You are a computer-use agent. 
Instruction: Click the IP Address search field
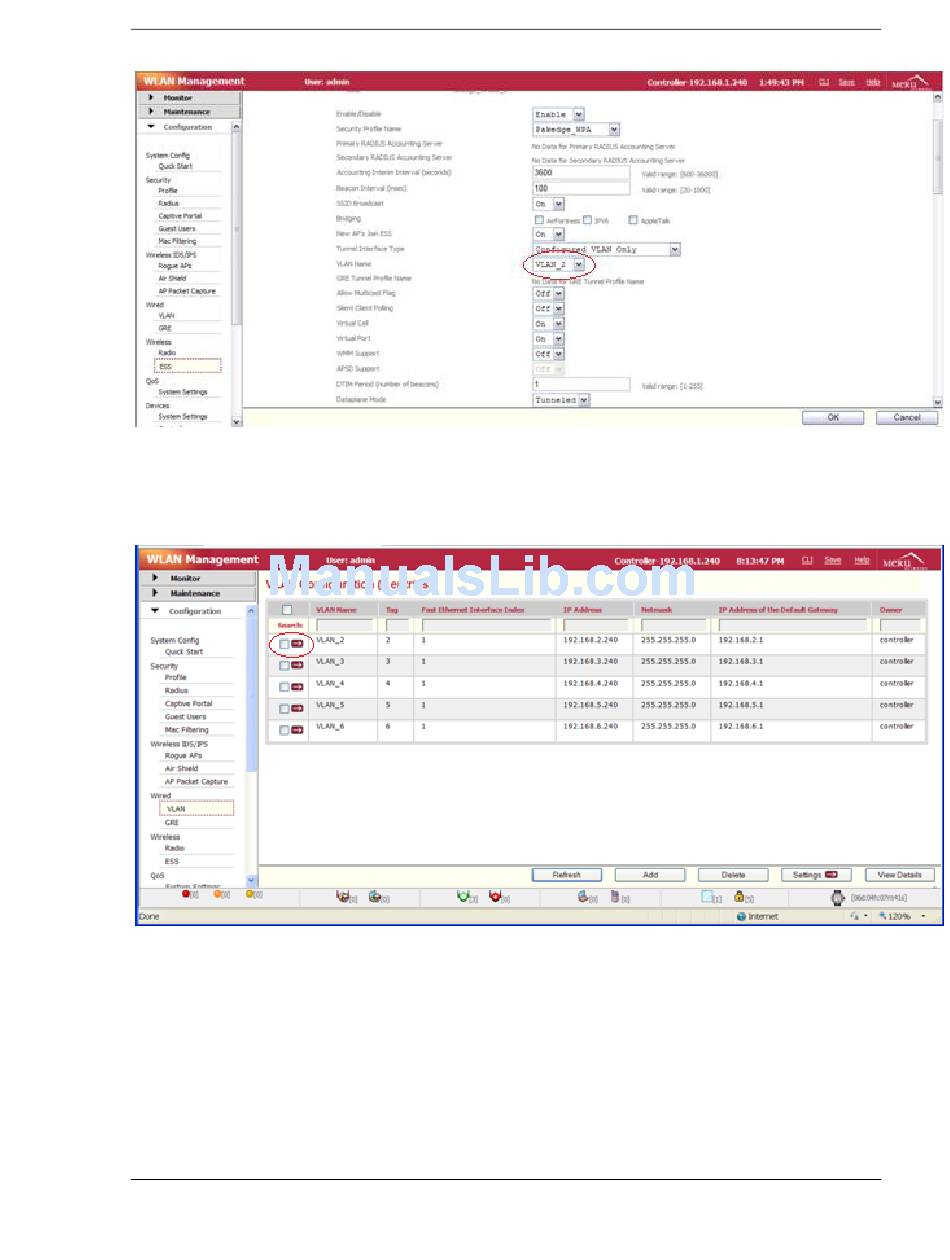click(595, 625)
